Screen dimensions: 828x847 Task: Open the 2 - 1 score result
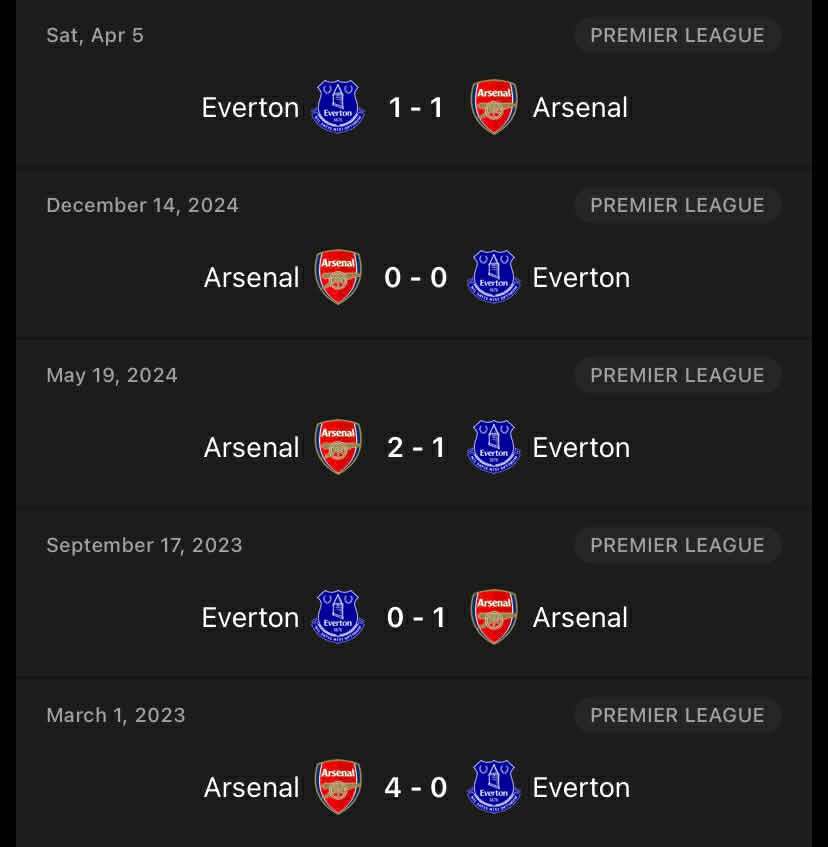tap(416, 447)
